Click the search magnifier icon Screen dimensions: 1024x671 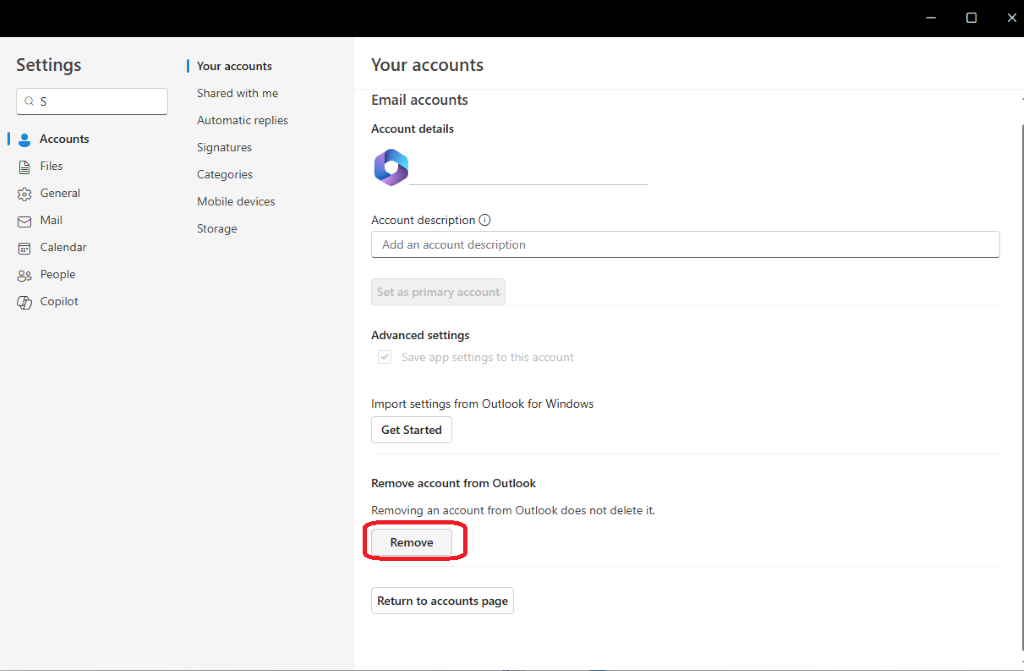coord(29,101)
